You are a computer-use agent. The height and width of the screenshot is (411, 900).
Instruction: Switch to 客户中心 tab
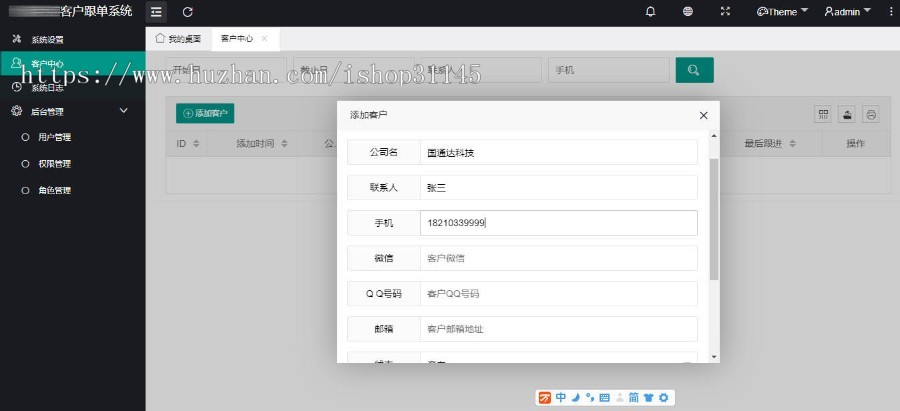[236, 39]
